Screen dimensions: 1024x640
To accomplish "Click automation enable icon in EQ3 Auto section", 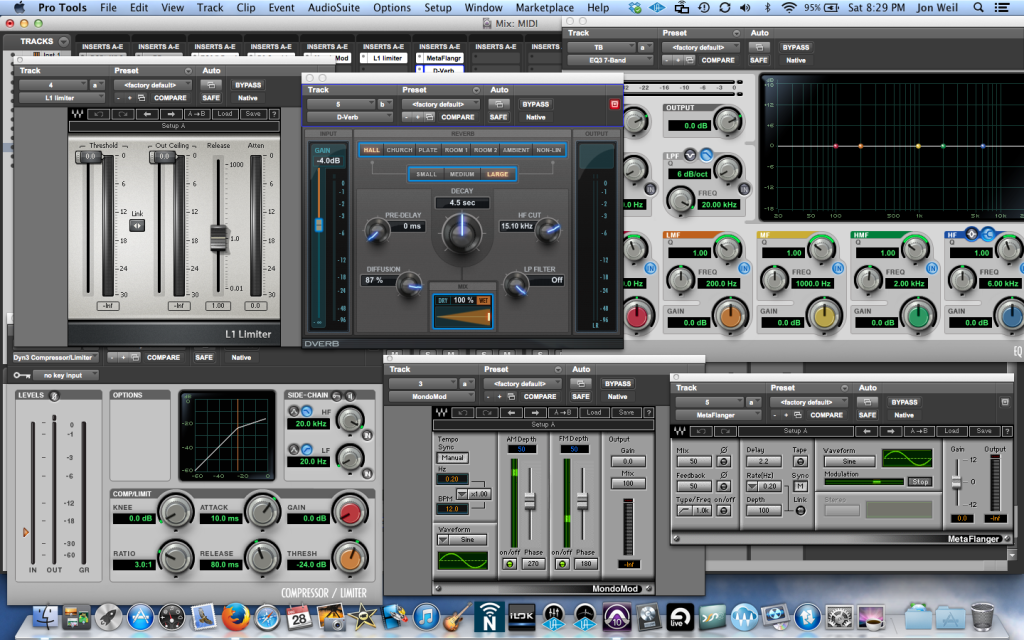I will click(759, 47).
